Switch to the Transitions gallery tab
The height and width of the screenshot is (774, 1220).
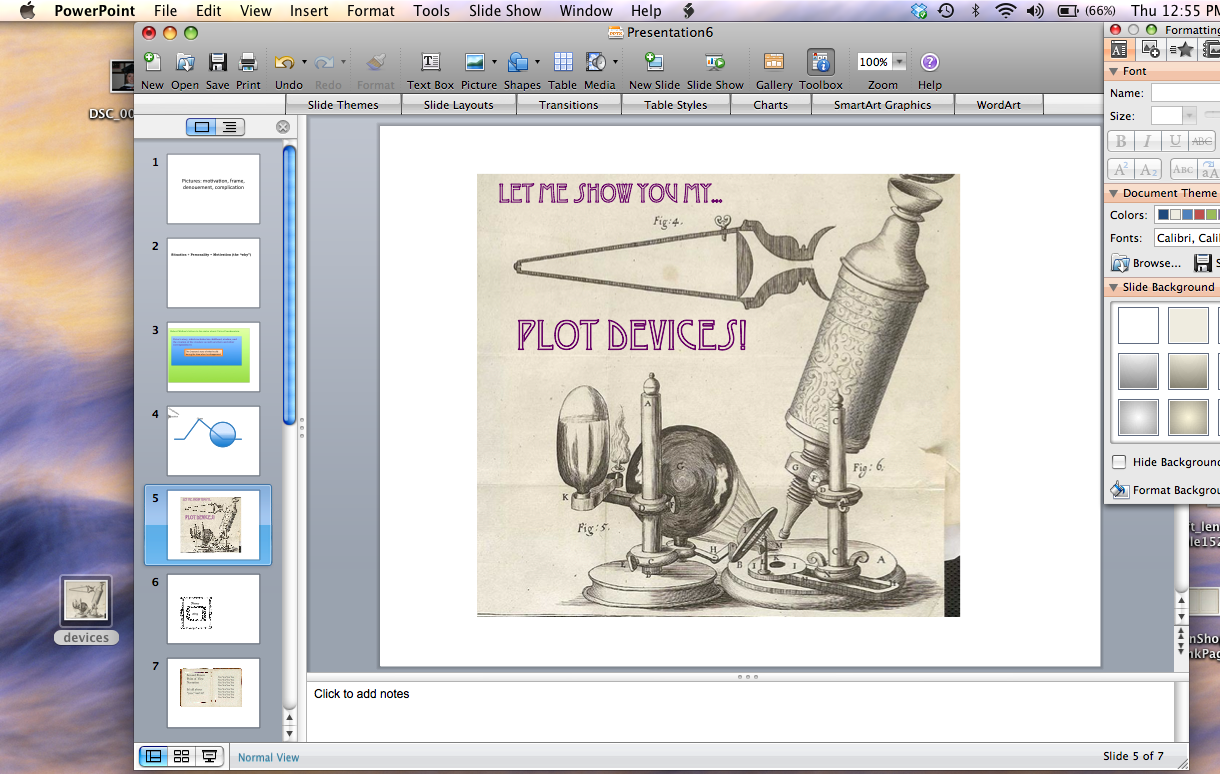pos(569,104)
